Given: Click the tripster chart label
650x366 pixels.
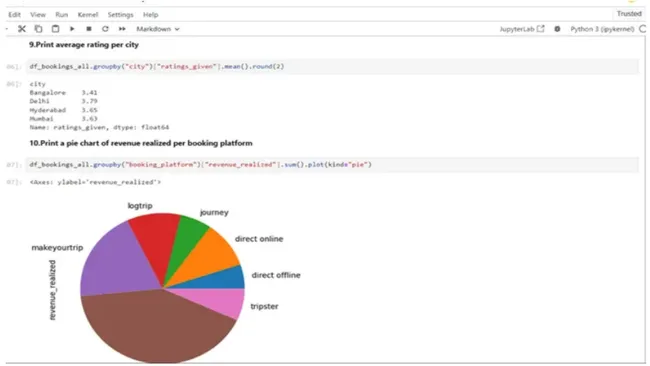Looking at the screenshot, I should click(264, 306).
